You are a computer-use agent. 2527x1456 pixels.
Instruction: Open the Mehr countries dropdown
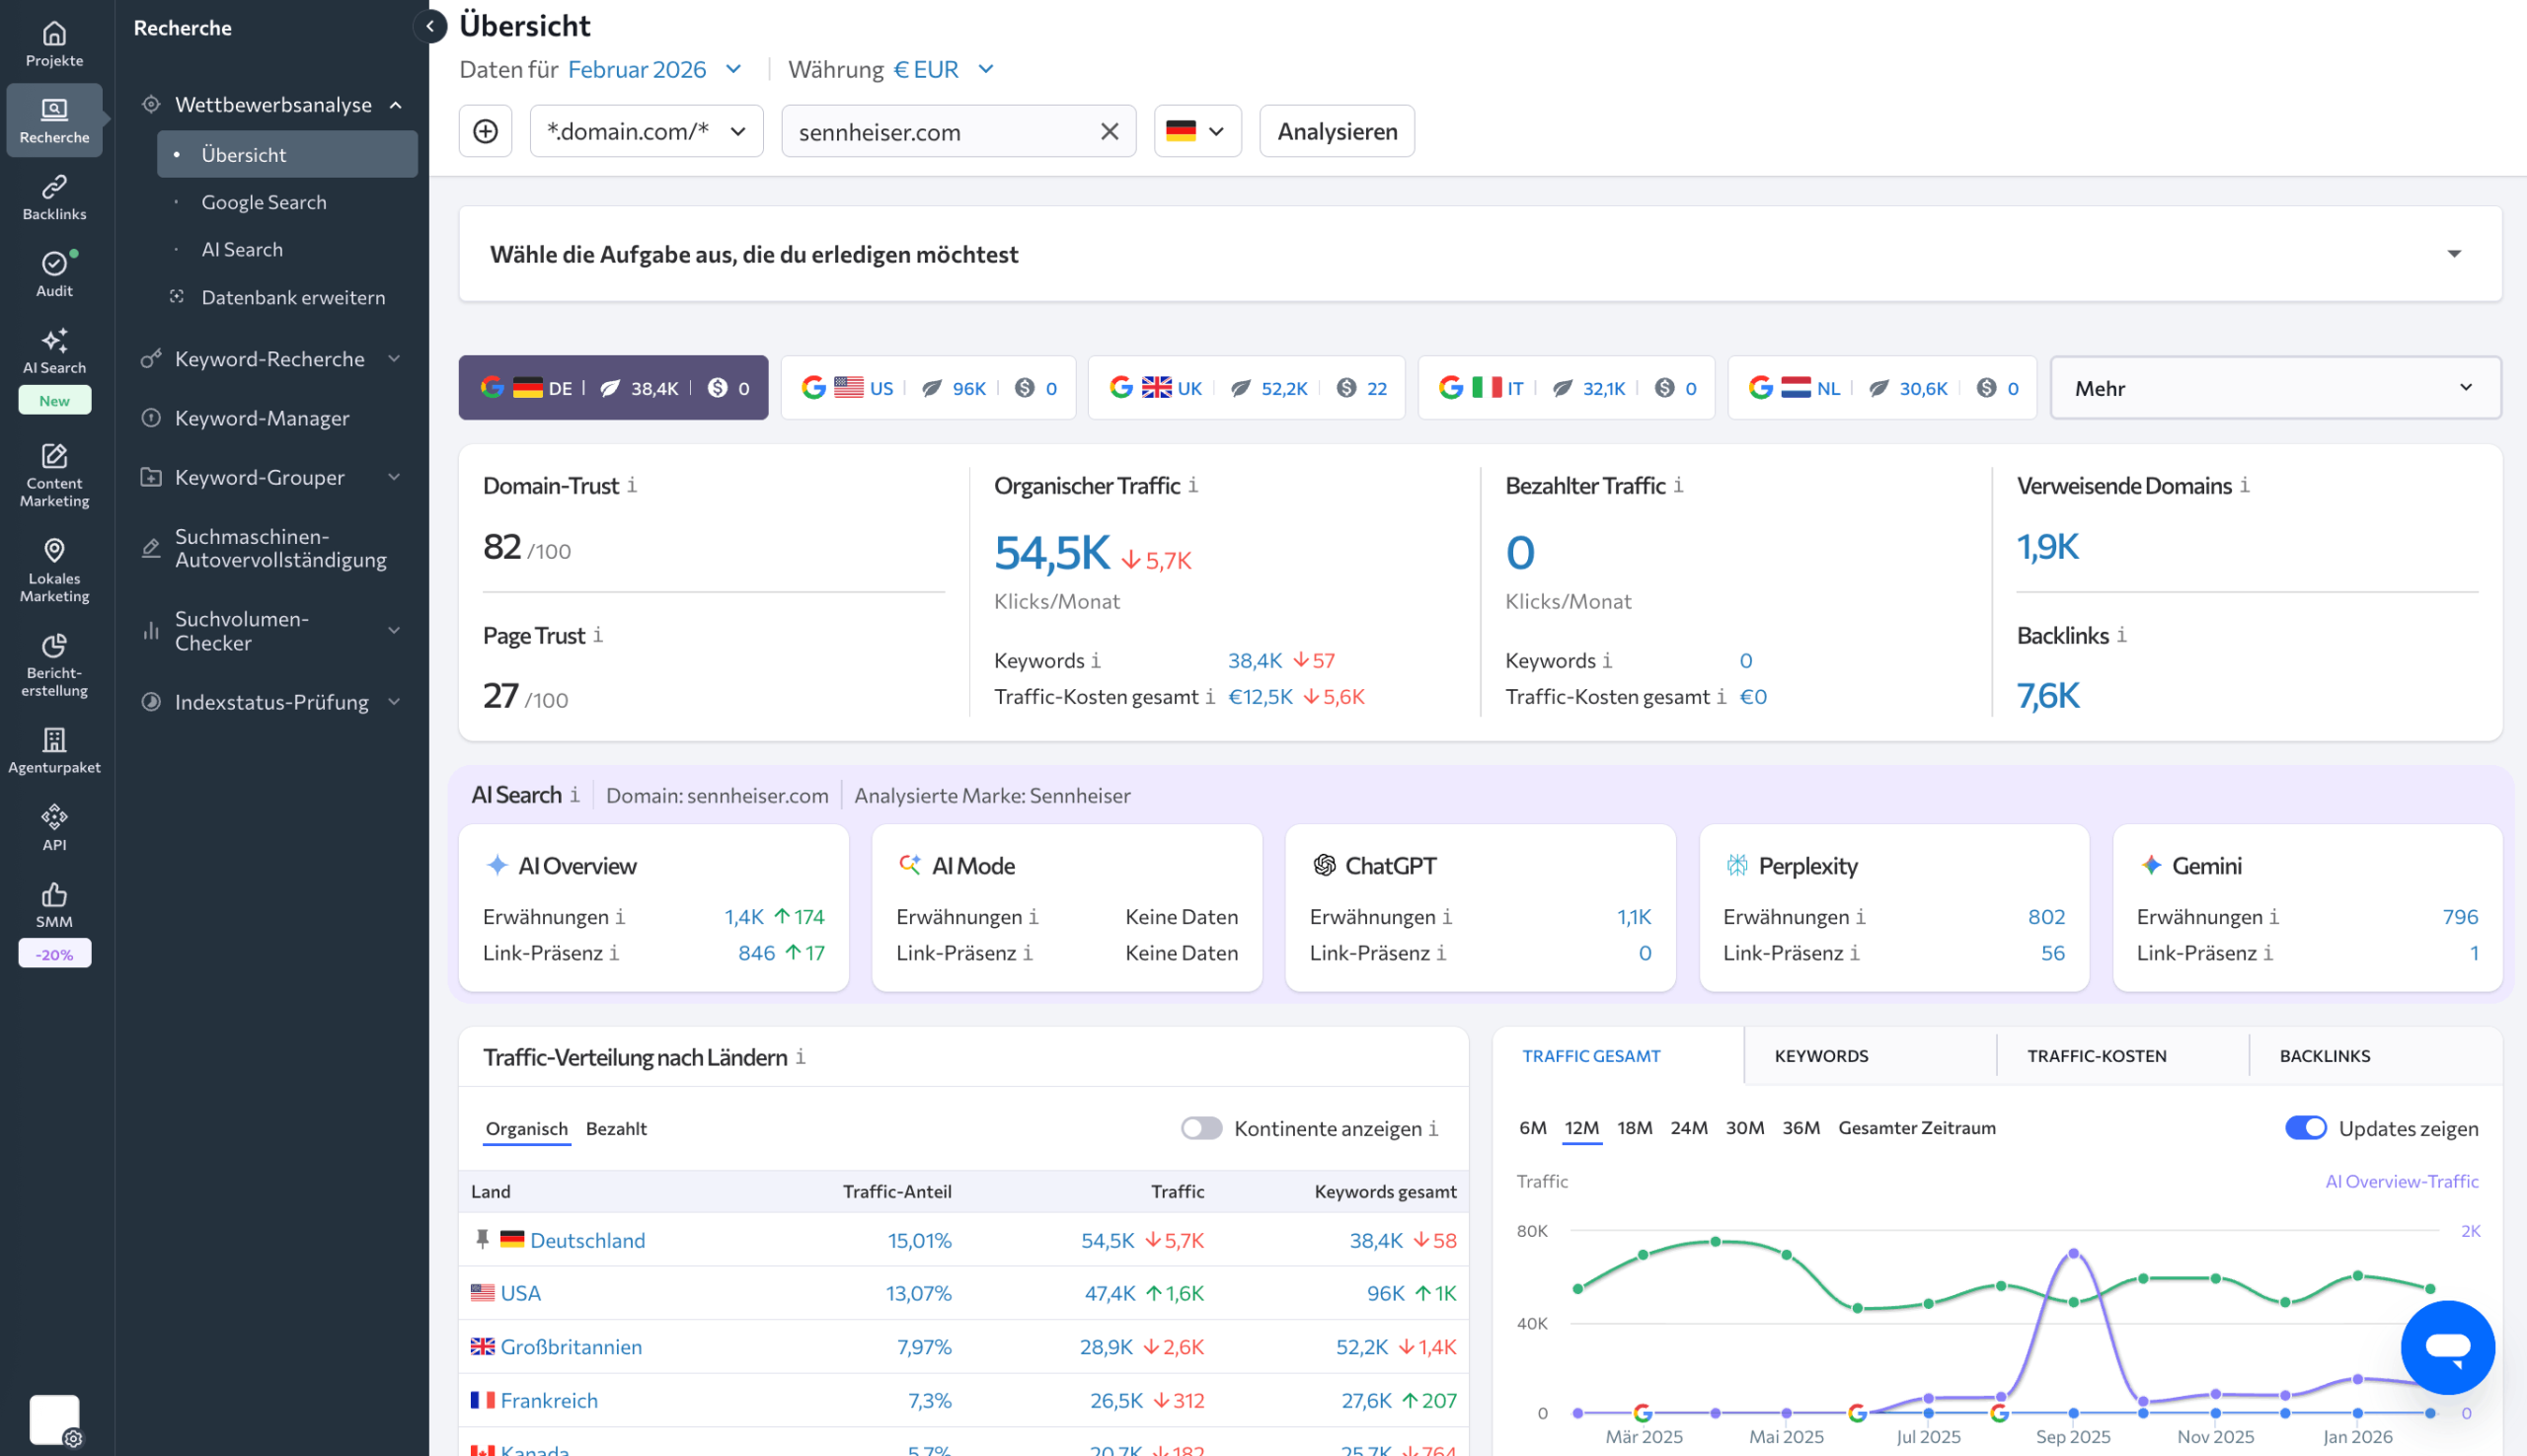[2274, 388]
